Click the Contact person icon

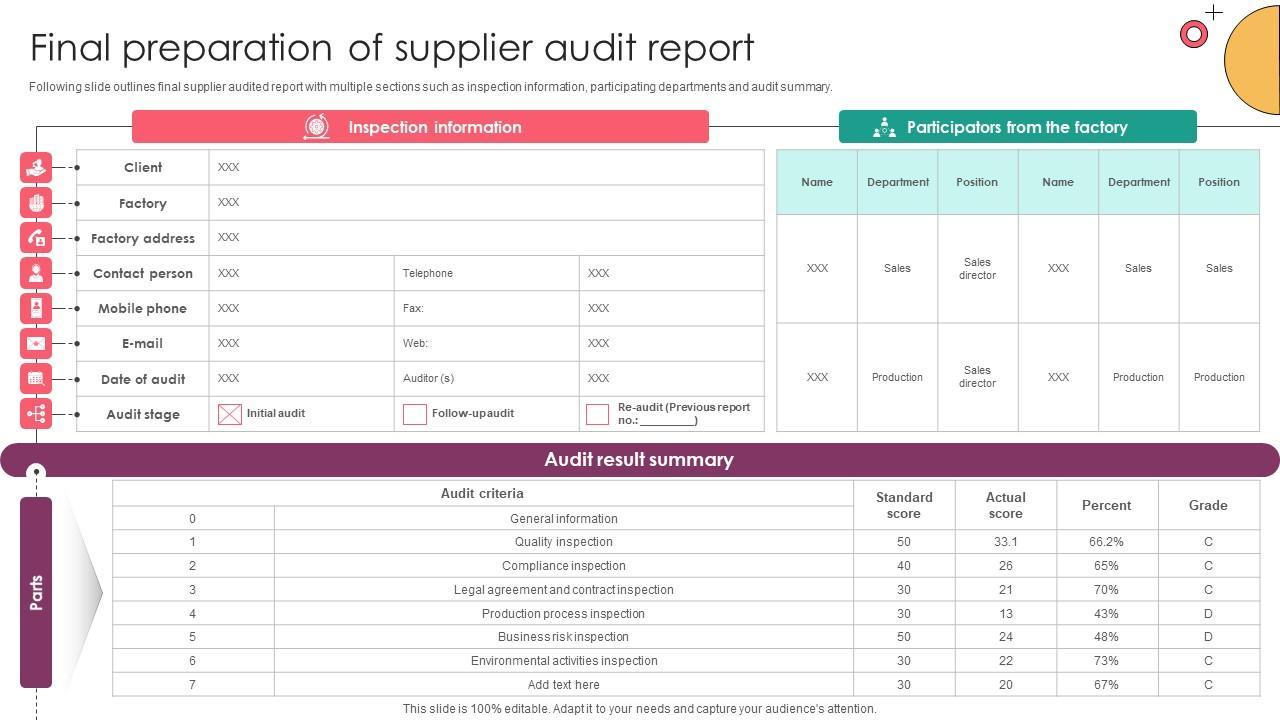click(36, 273)
